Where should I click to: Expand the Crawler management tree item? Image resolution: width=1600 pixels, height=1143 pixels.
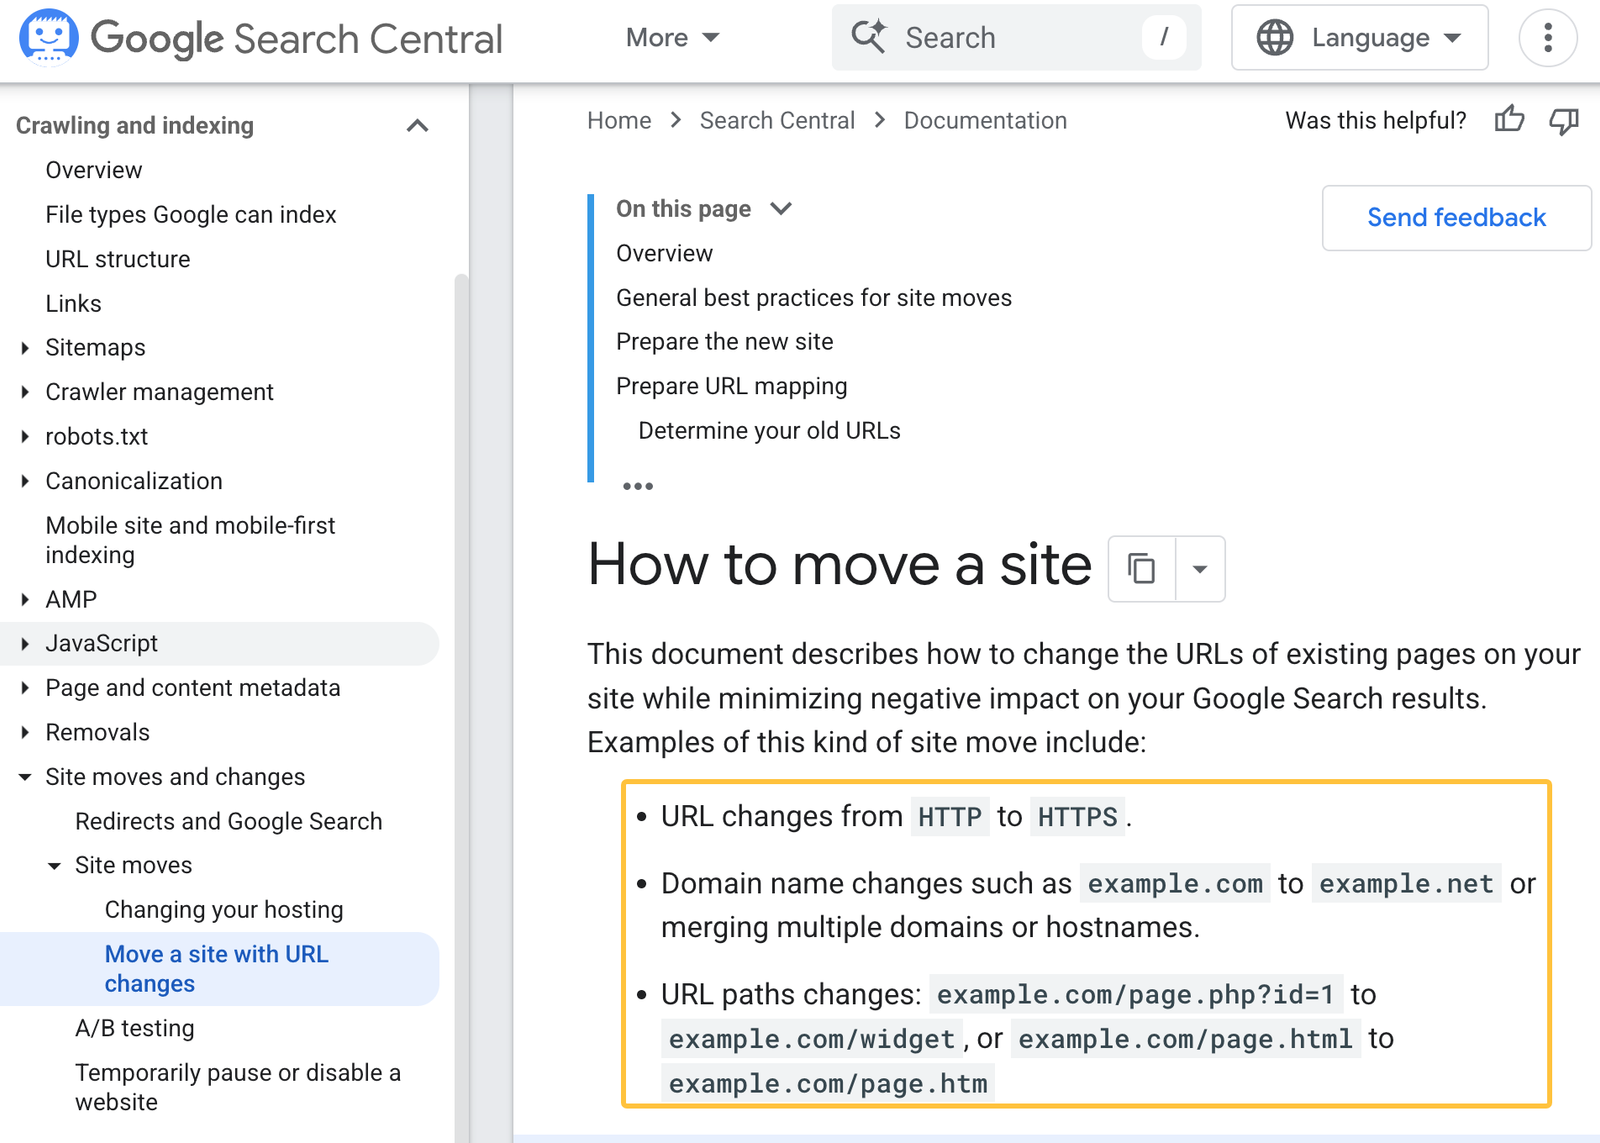pos(25,392)
